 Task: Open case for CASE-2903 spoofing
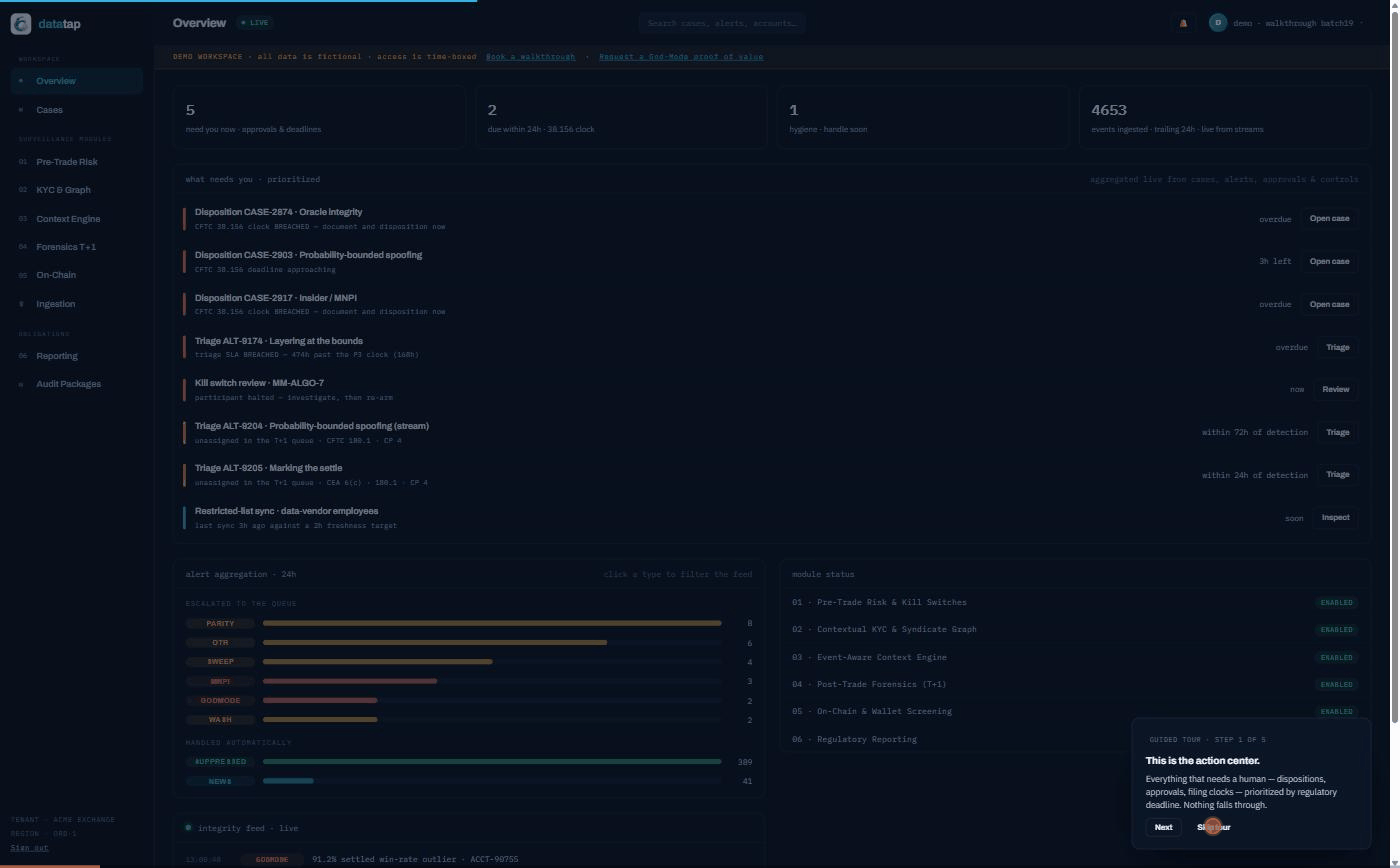click(x=1329, y=262)
